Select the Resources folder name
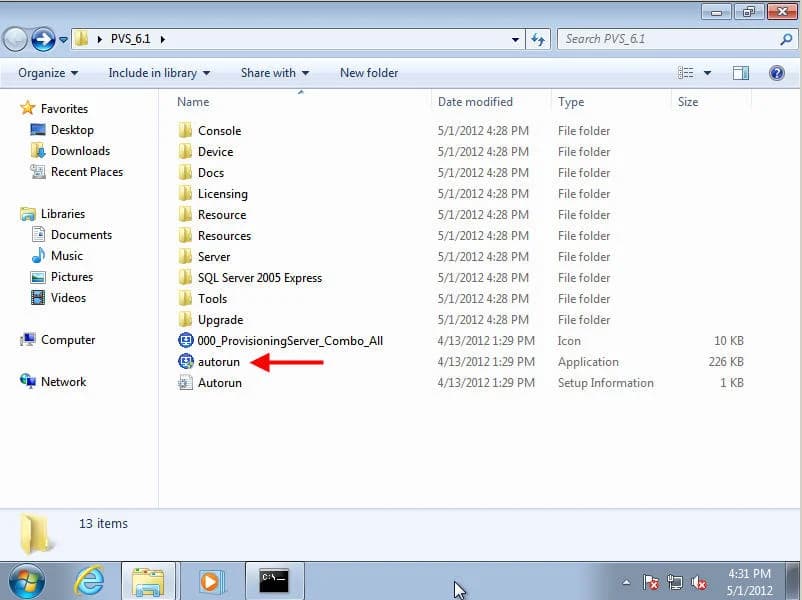The width and height of the screenshot is (802, 600). [x=225, y=235]
